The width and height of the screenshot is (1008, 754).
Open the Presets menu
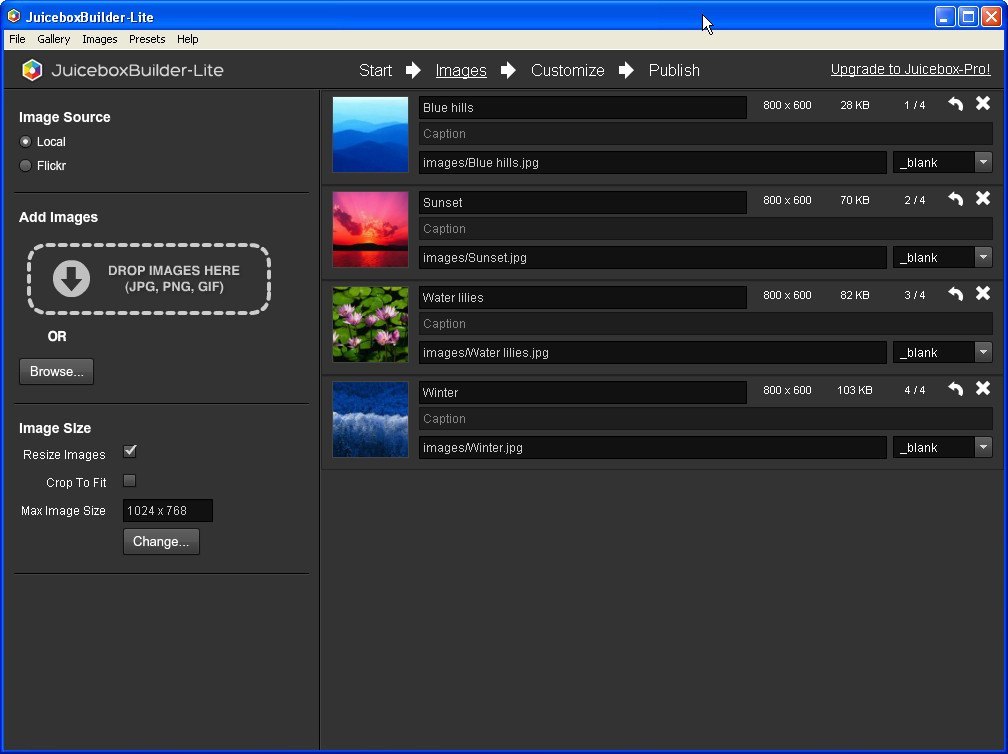[146, 39]
